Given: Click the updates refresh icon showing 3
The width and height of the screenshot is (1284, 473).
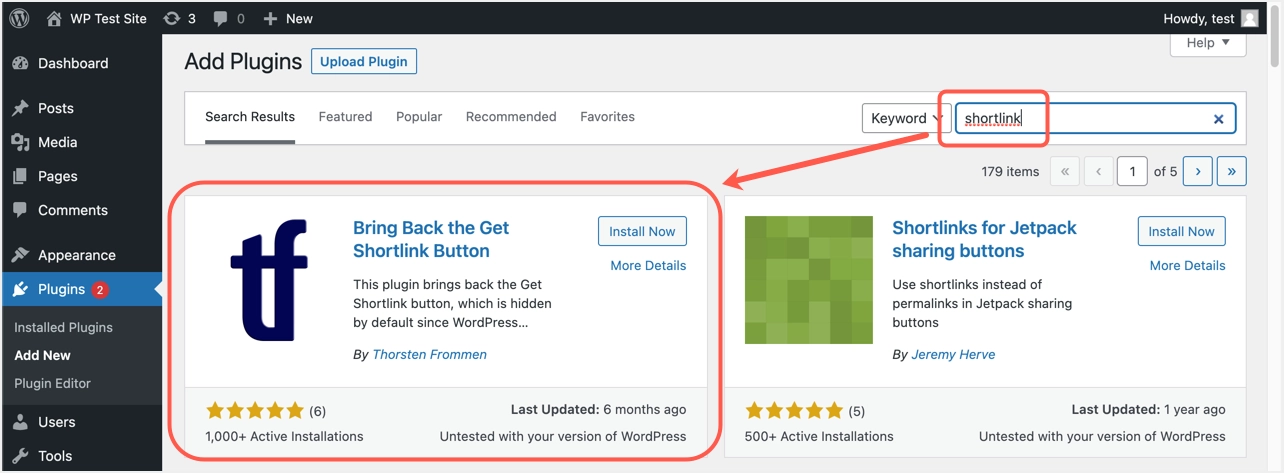Looking at the screenshot, I should pyautogui.click(x=172, y=18).
